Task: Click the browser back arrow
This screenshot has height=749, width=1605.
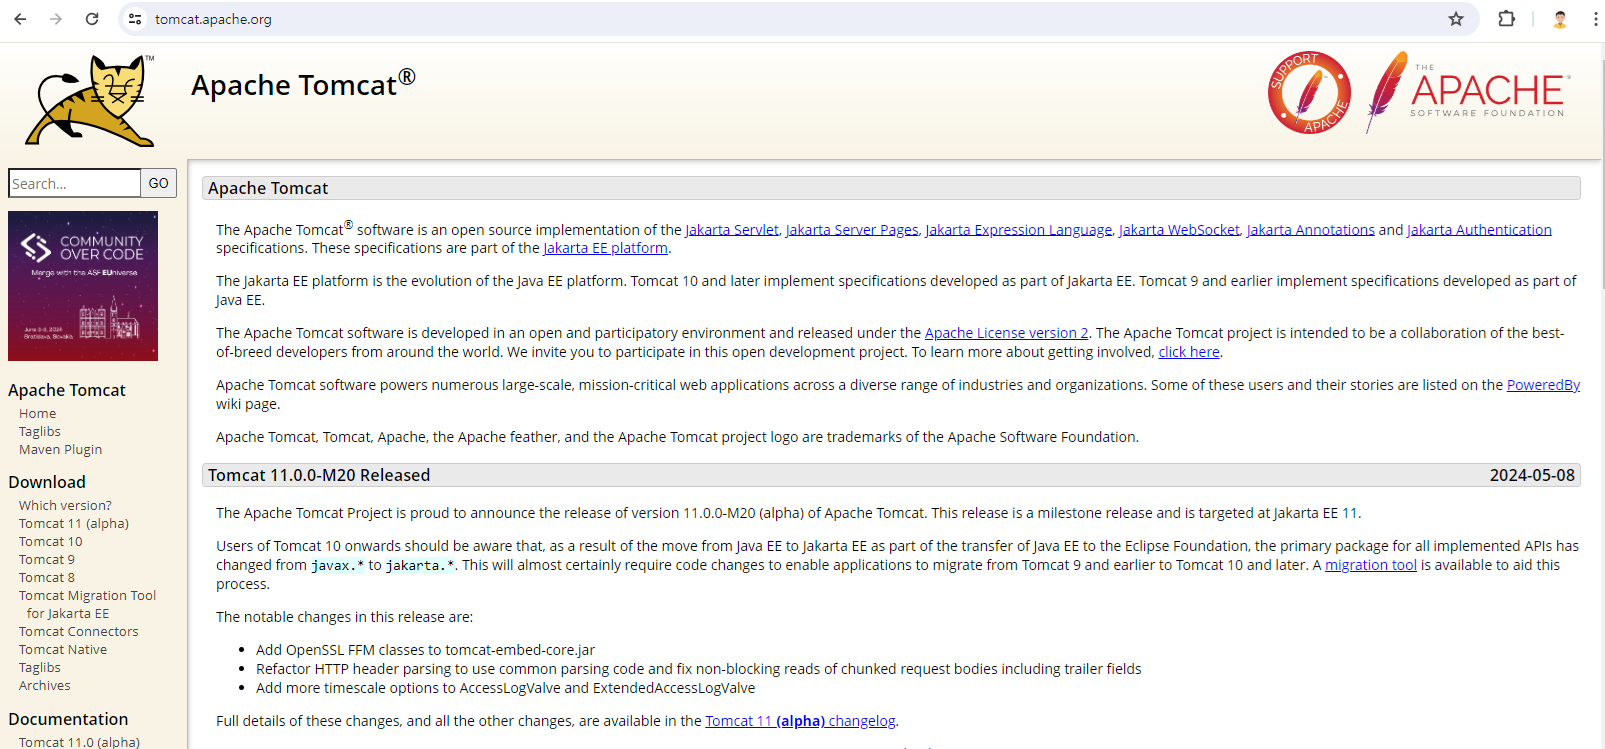Action: [x=20, y=19]
